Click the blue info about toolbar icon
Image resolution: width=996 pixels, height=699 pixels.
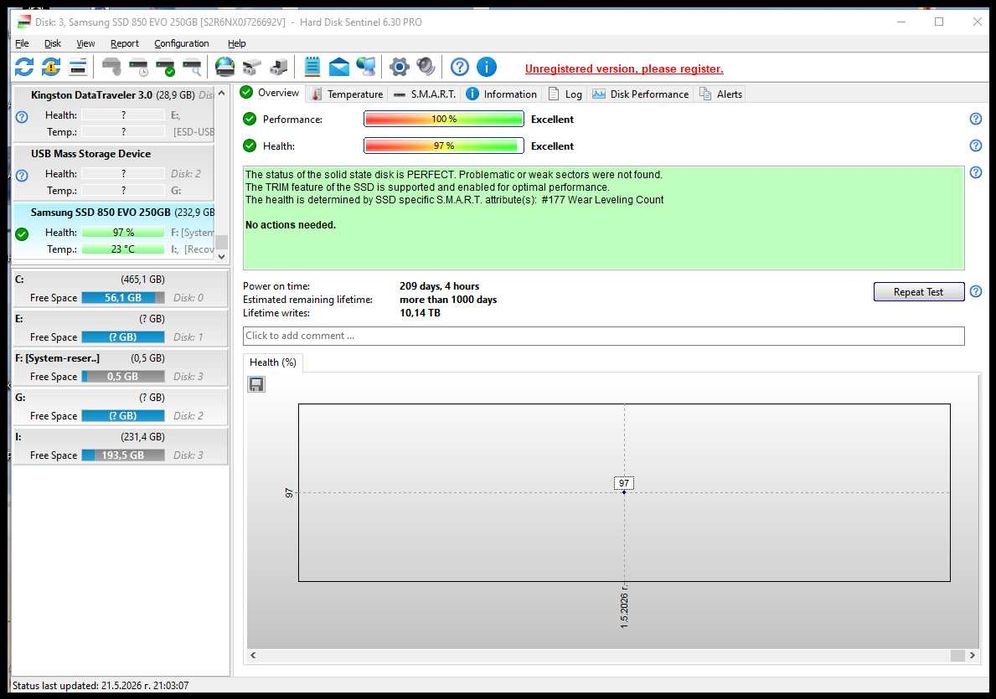pos(487,67)
